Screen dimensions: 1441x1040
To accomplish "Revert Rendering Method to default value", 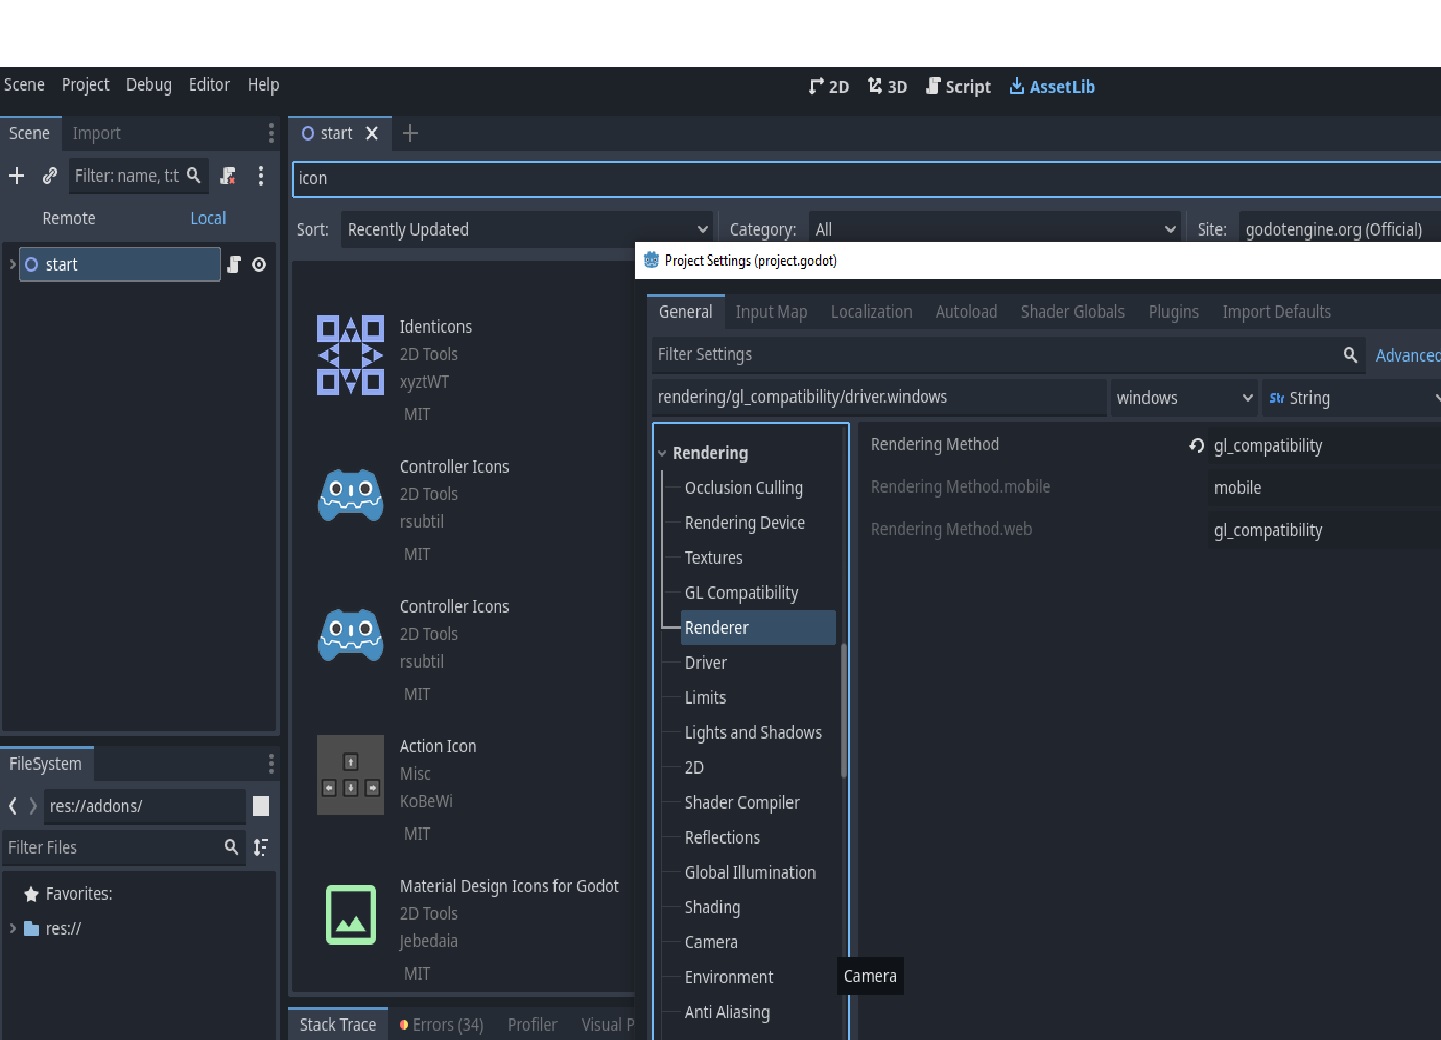I will point(1196,446).
